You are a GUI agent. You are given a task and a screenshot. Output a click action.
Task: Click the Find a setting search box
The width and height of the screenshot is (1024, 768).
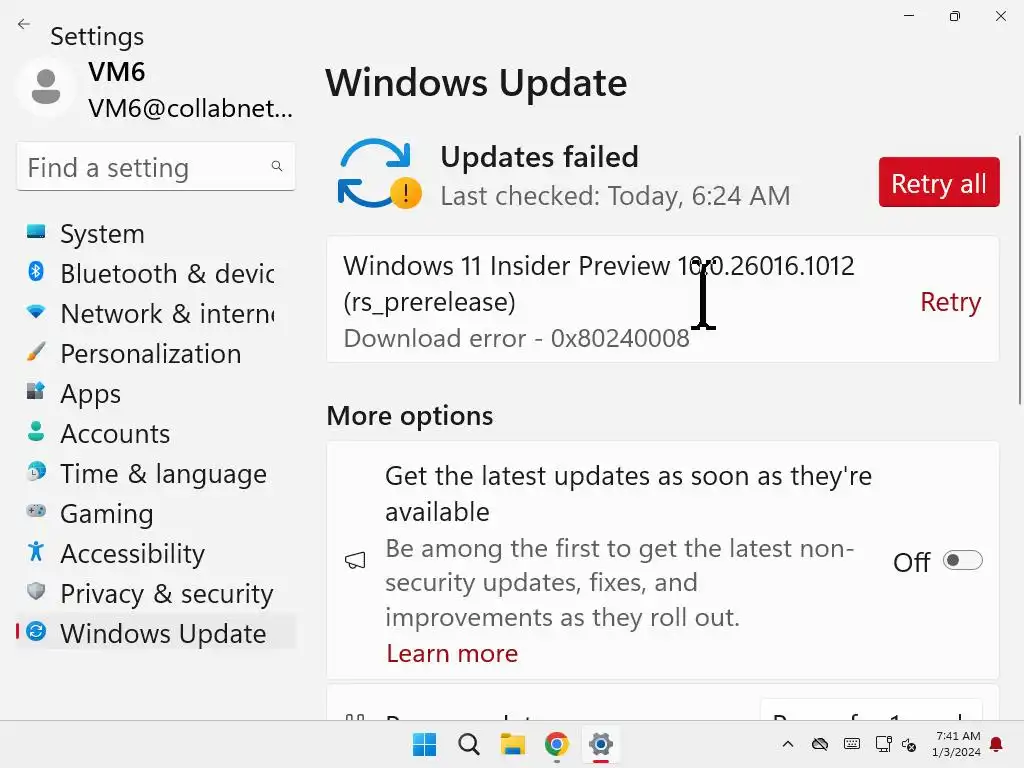156,167
